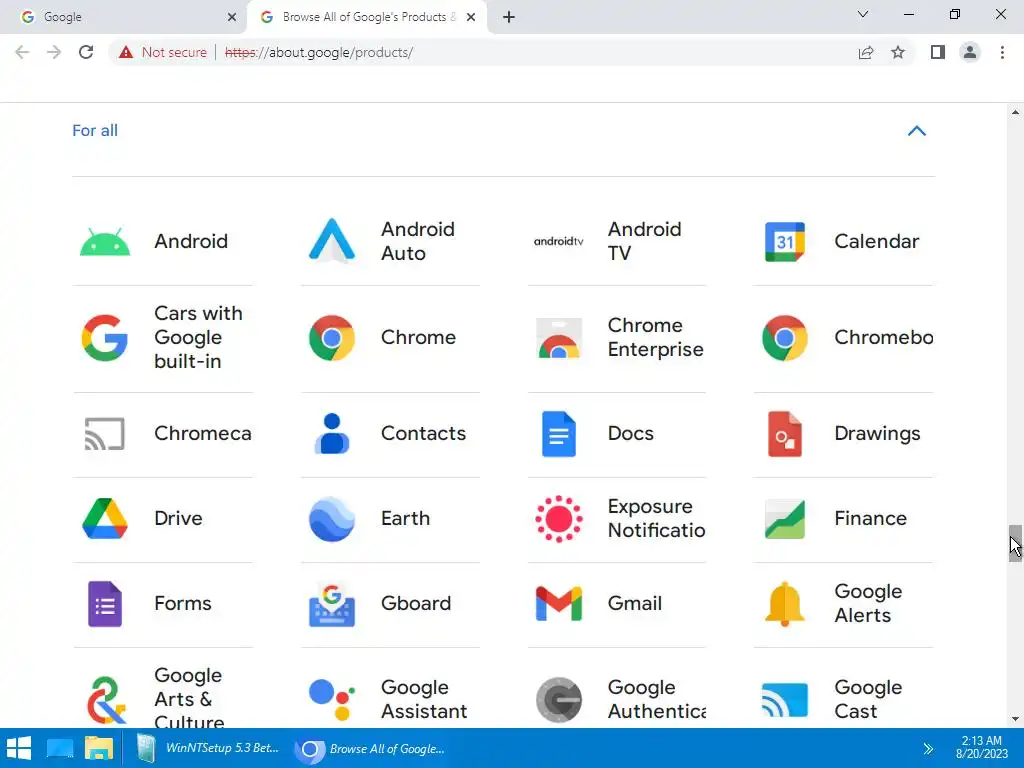Open the Chrome Enterprise text link
Image resolution: width=1024 pixels, height=768 pixels.
pyautogui.click(x=656, y=337)
